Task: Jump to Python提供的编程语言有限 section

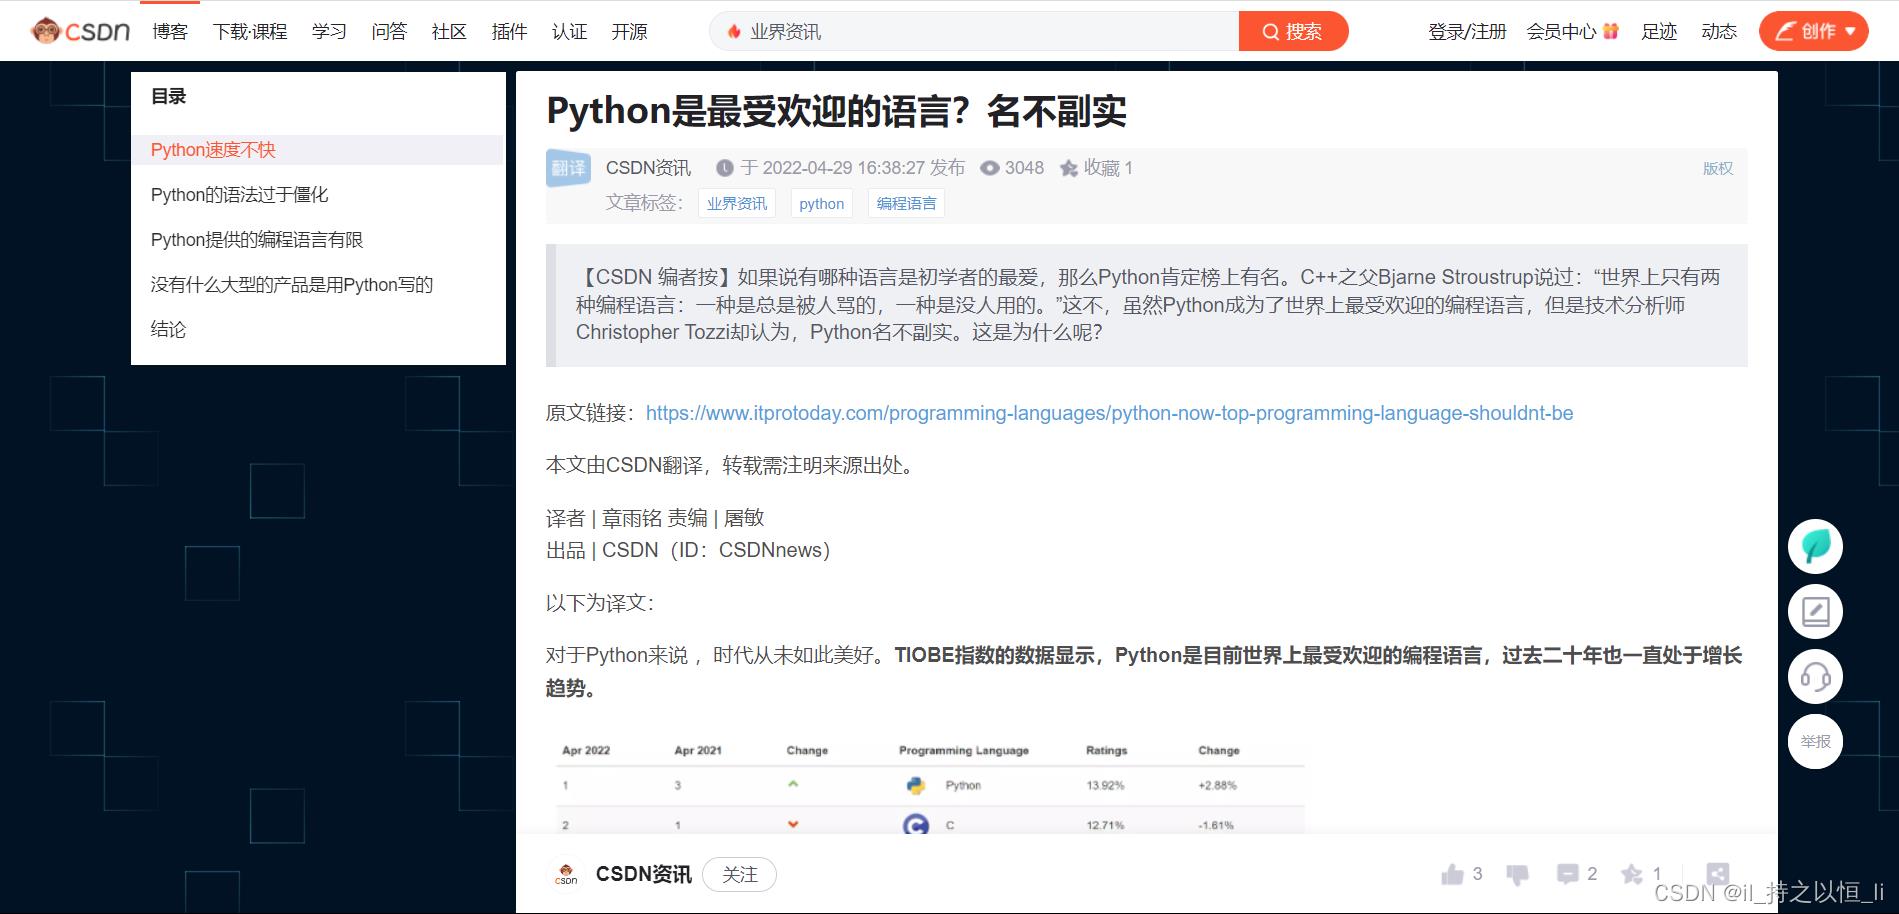Action: tap(257, 240)
